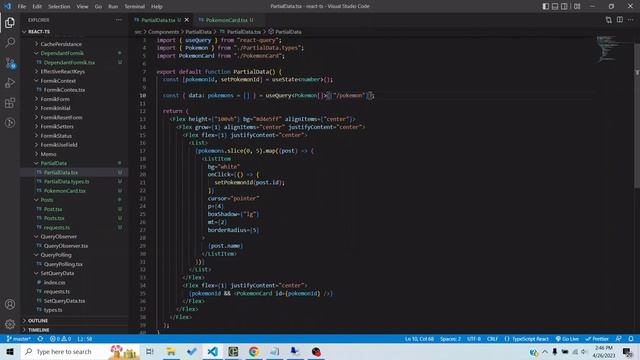Close the PartialData.tsx tab
Viewport: 640px width, 360px height.
(x=187, y=20)
